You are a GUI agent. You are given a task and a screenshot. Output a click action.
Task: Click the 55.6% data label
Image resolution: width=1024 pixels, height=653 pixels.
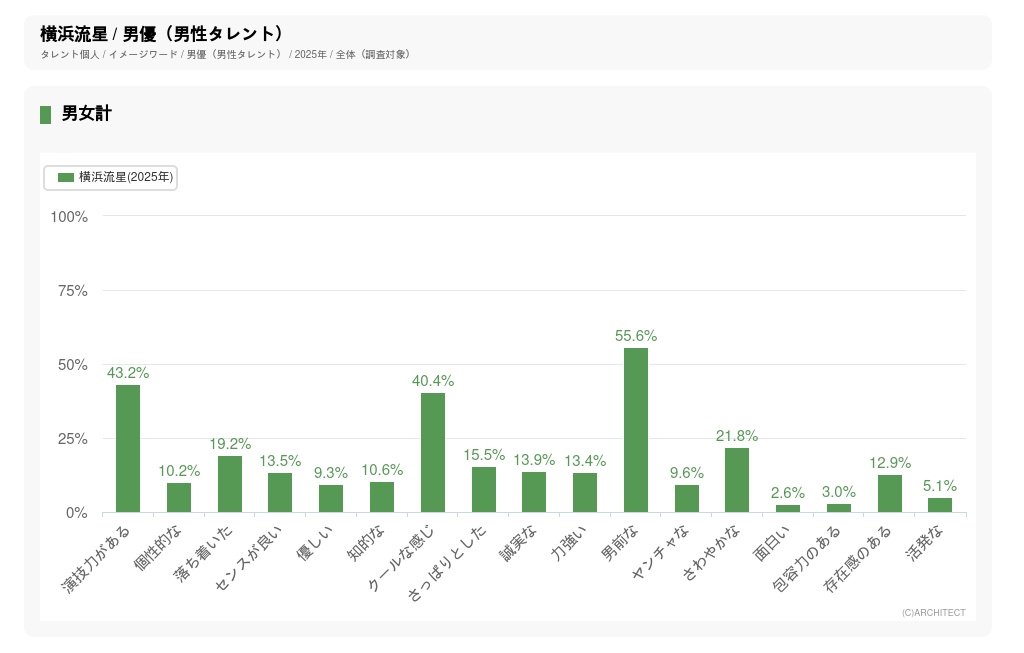click(636, 336)
